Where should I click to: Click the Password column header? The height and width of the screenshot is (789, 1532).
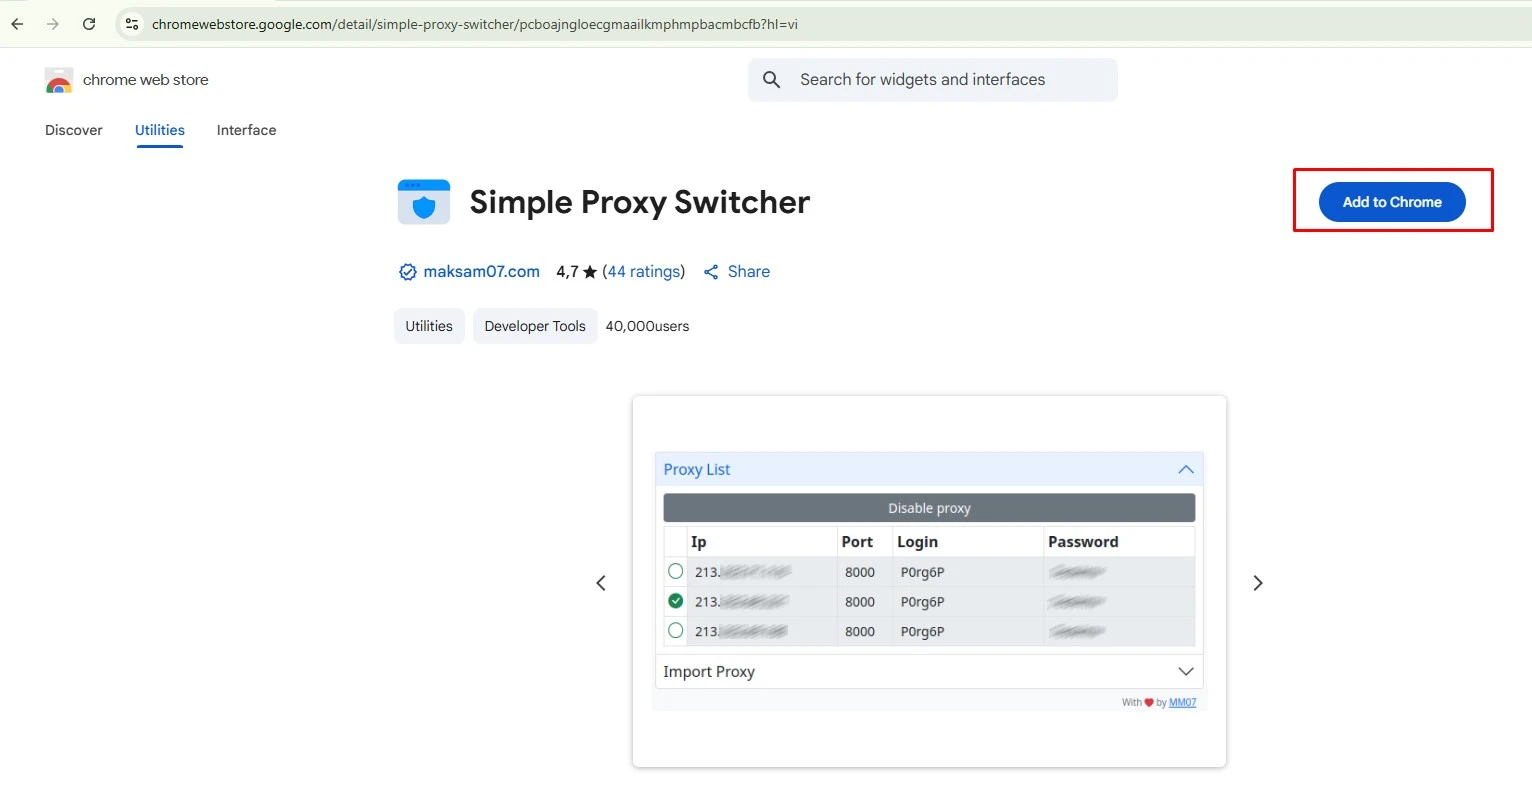(x=1083, y=542)
